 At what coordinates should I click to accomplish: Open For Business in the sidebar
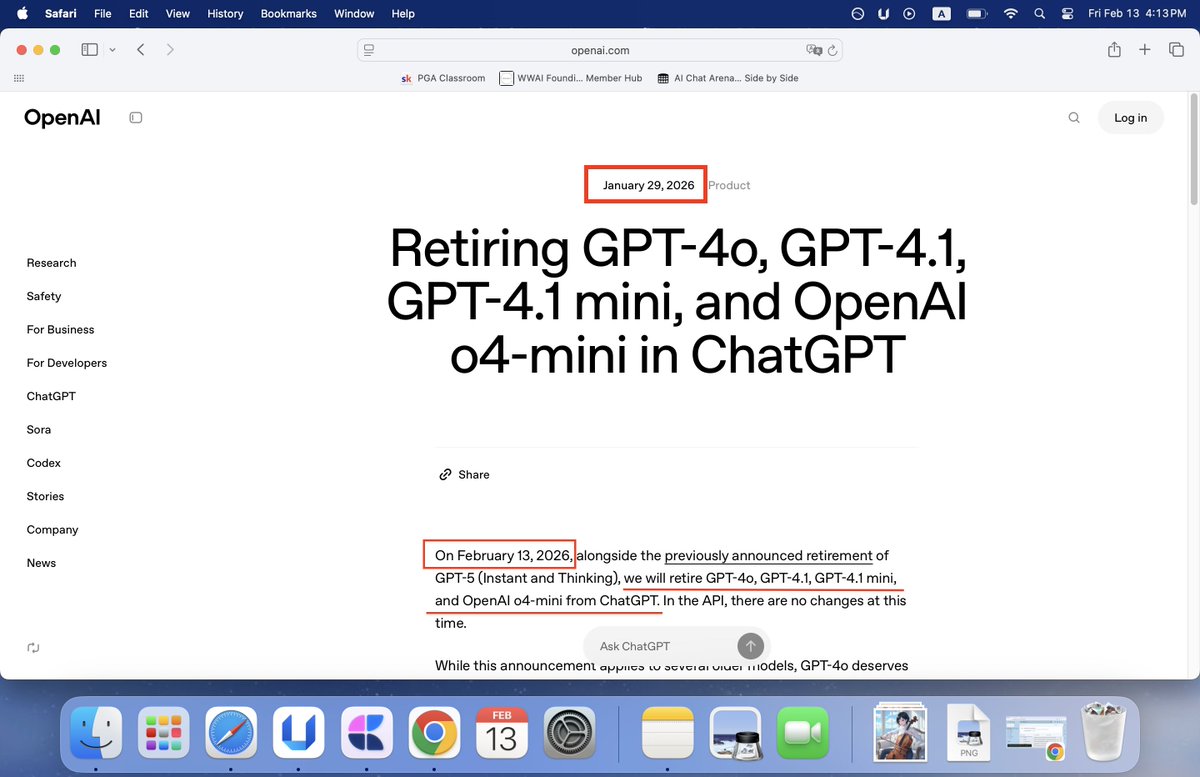(x=60, y=330)
